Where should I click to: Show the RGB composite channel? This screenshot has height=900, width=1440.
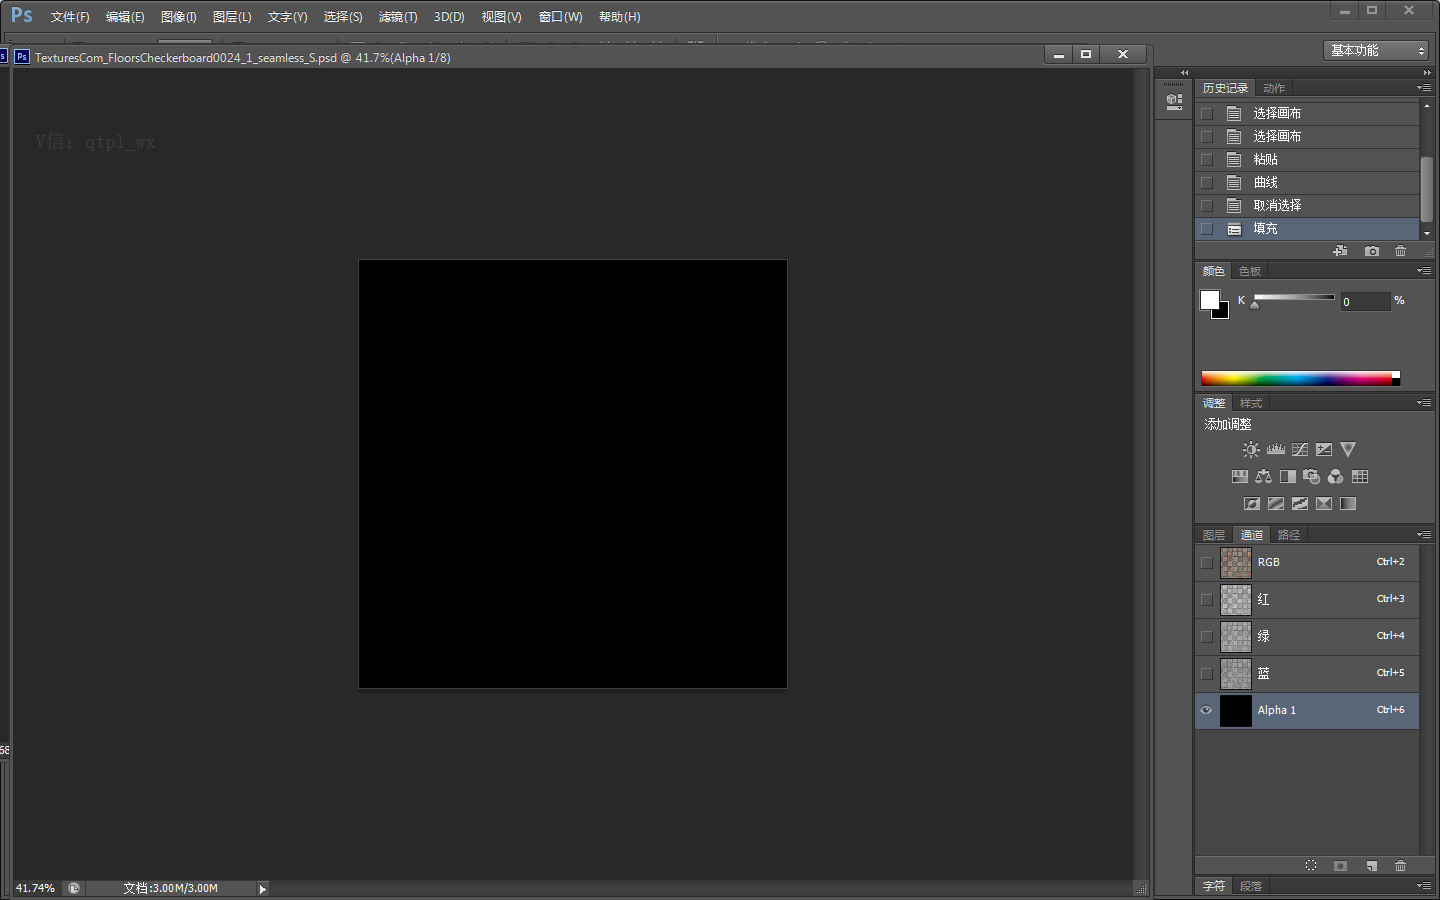tap(1207, 562)
